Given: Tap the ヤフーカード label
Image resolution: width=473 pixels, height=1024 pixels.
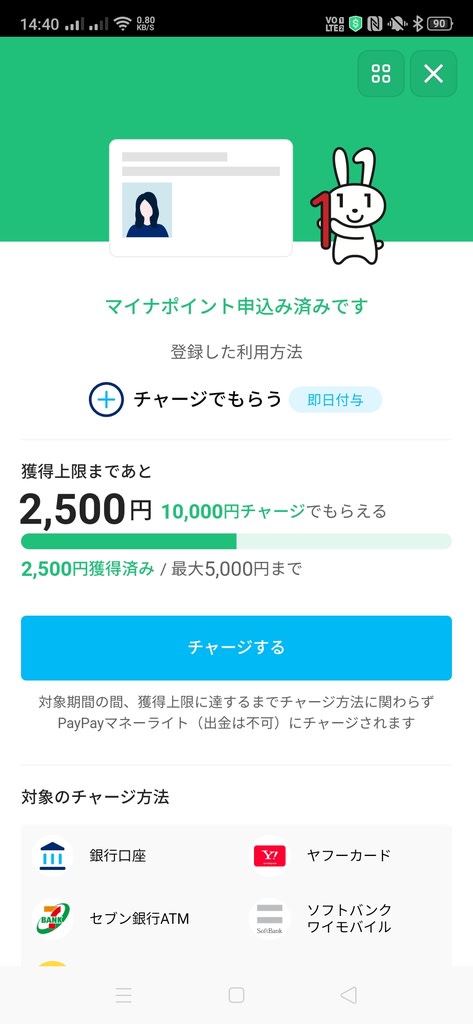Looking at the screenshot, I should point(349,856).
